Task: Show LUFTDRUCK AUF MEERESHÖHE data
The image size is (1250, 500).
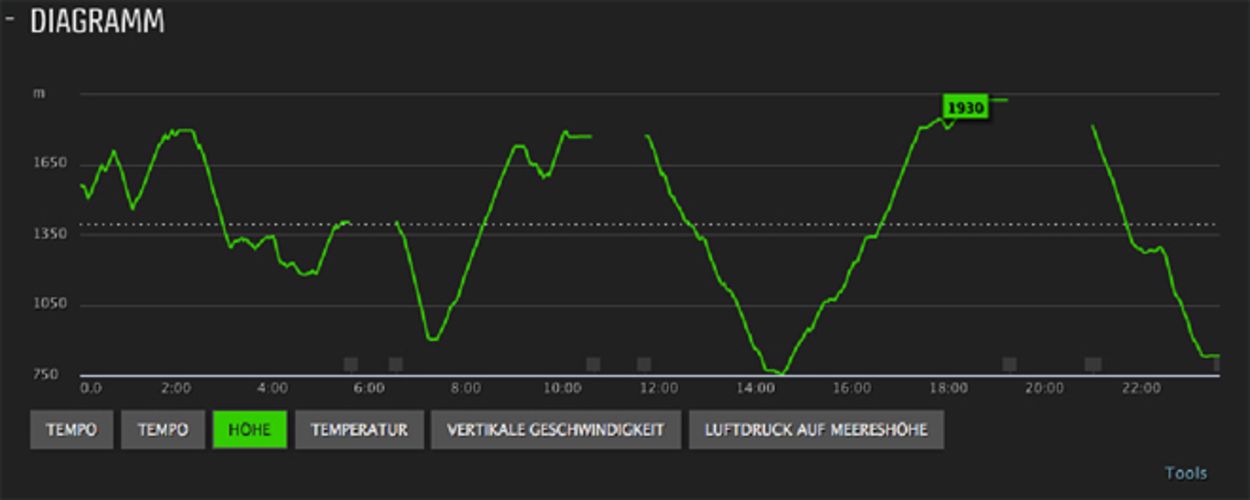Action: (816, 430)
